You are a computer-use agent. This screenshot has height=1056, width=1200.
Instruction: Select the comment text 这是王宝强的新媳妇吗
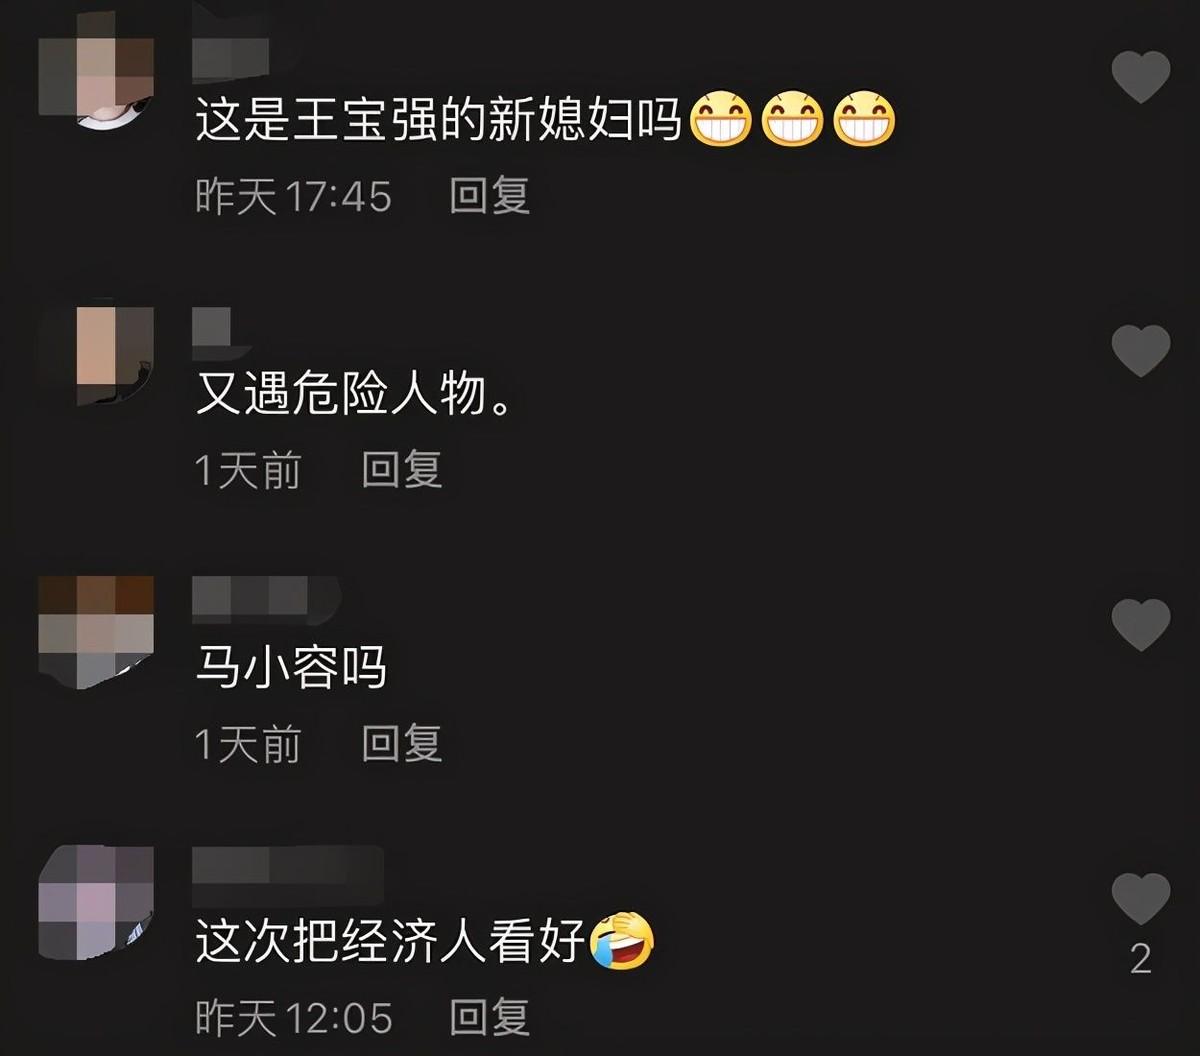click(438, 122)
